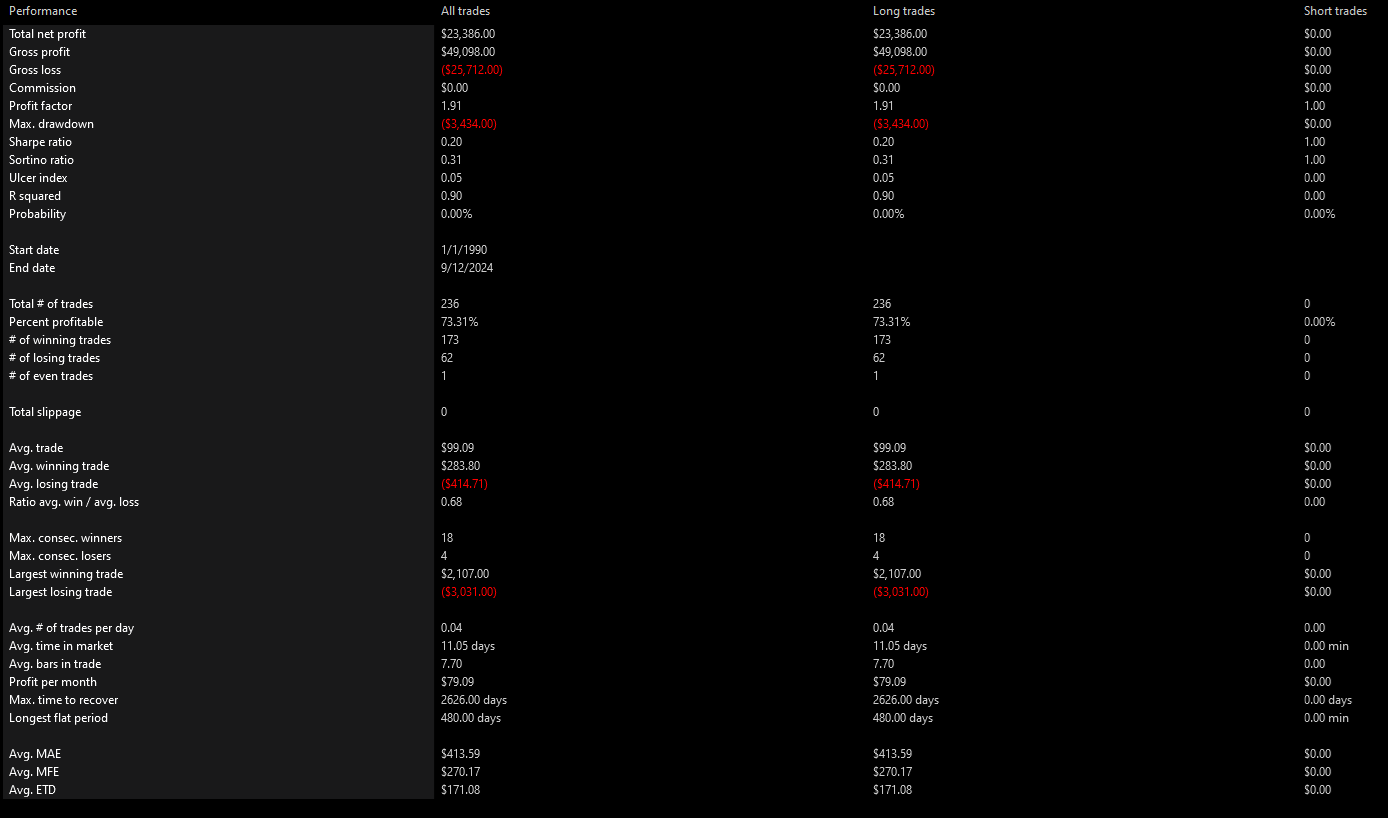This screenshot has height=818, width=1388.
Task: Click All trades Longest flat period 480.00 days
Action: tap(471, 718)
